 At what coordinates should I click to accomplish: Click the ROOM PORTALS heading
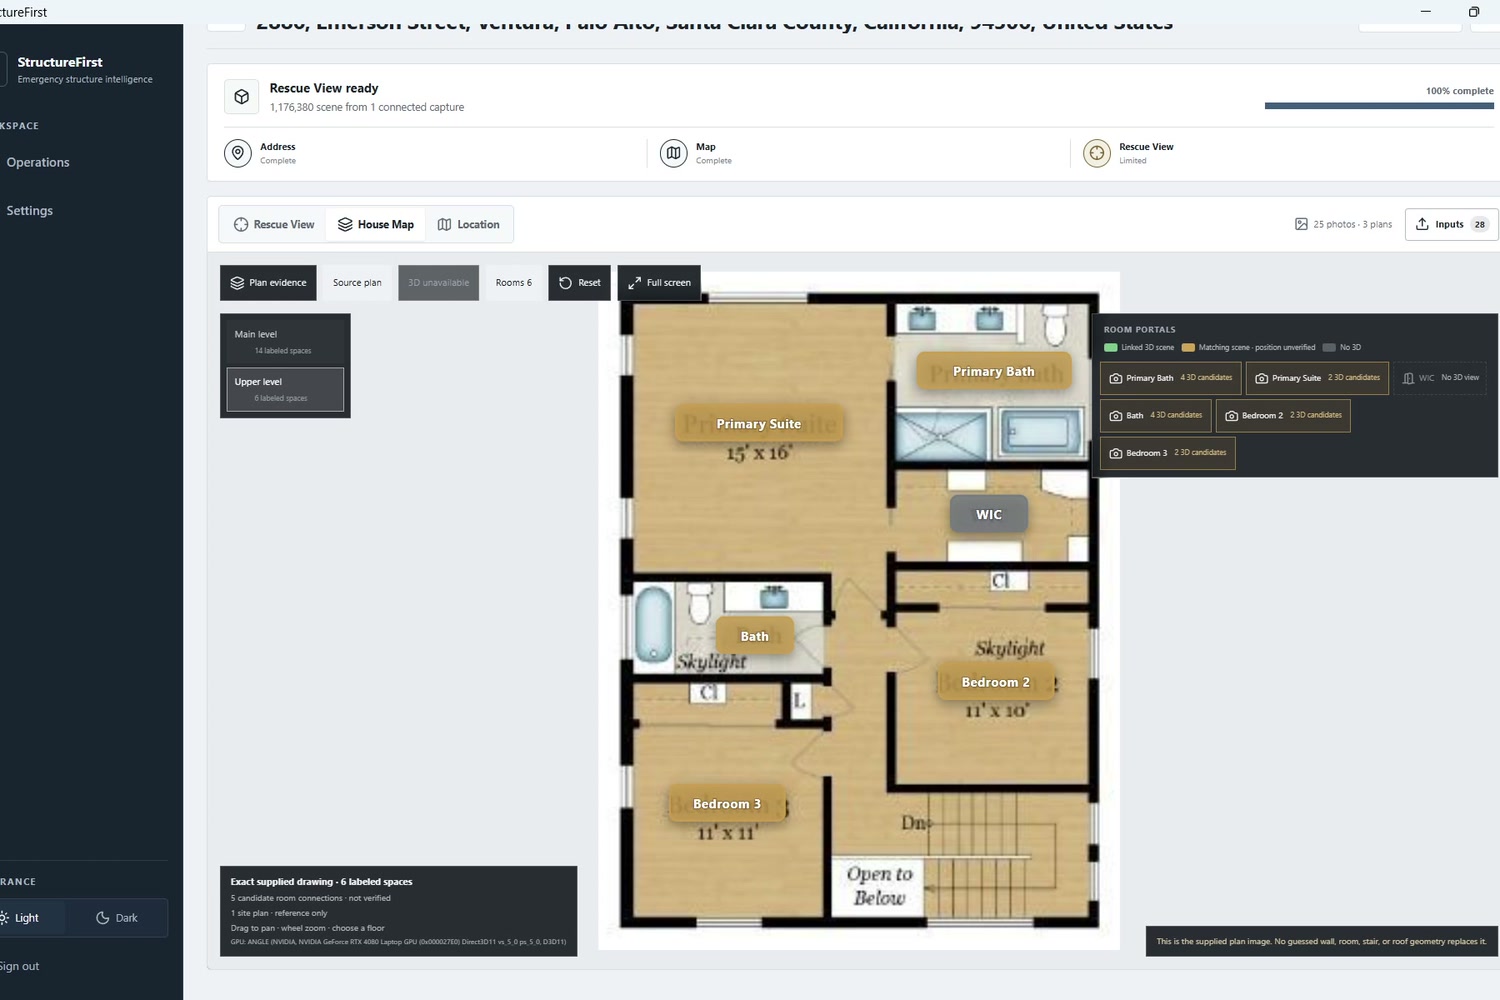(1140, 330)
